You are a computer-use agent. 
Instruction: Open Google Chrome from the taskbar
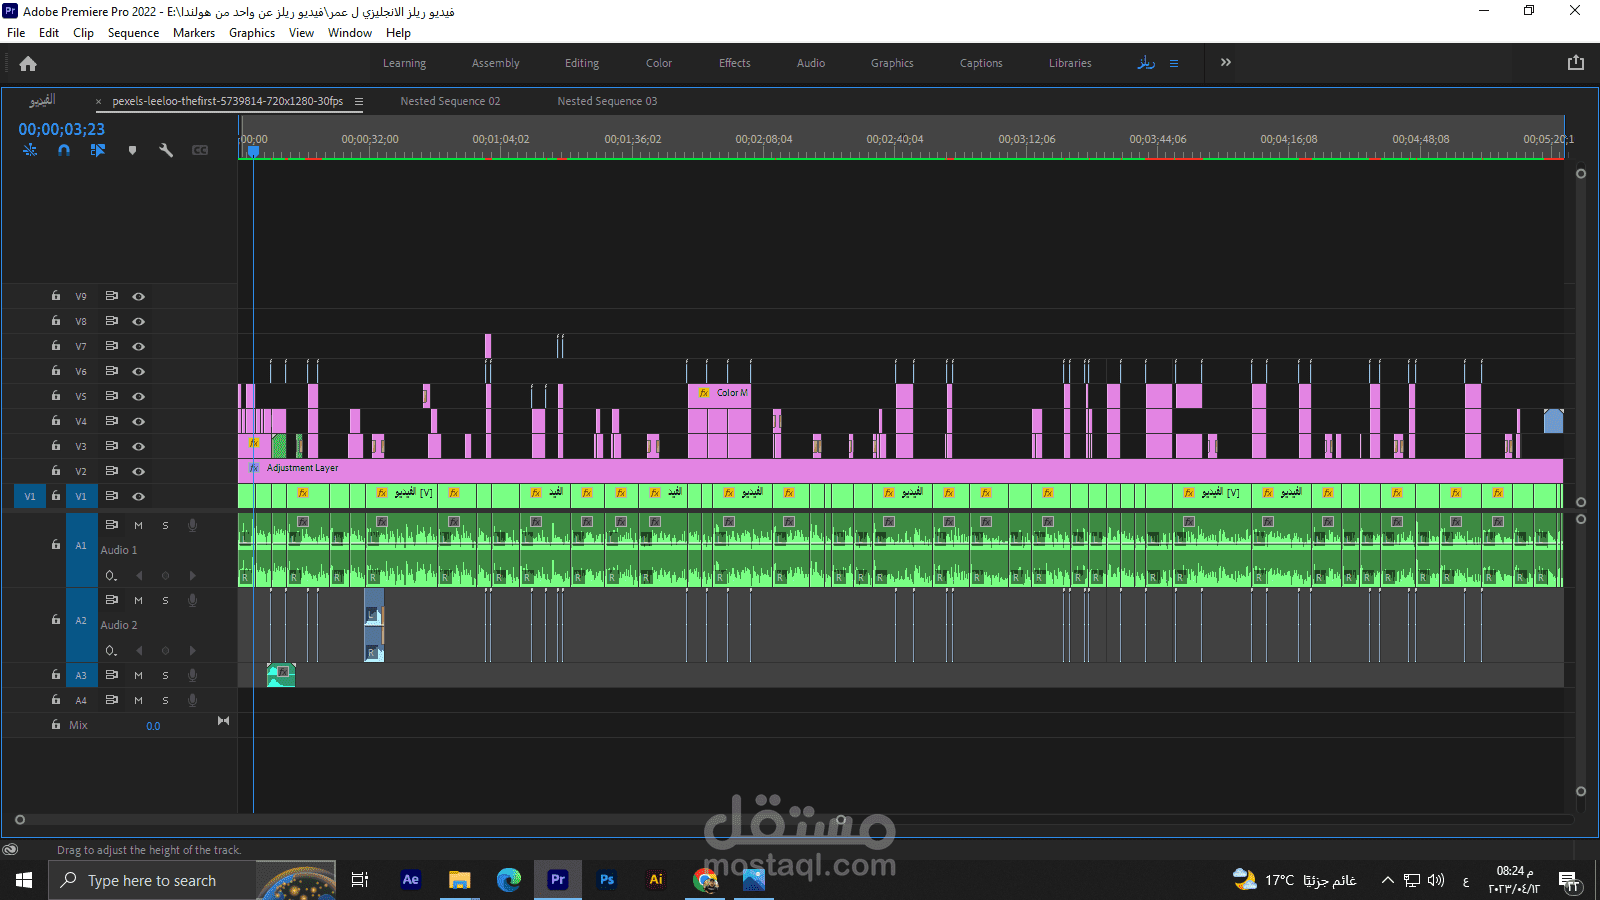tap(705, 880)
